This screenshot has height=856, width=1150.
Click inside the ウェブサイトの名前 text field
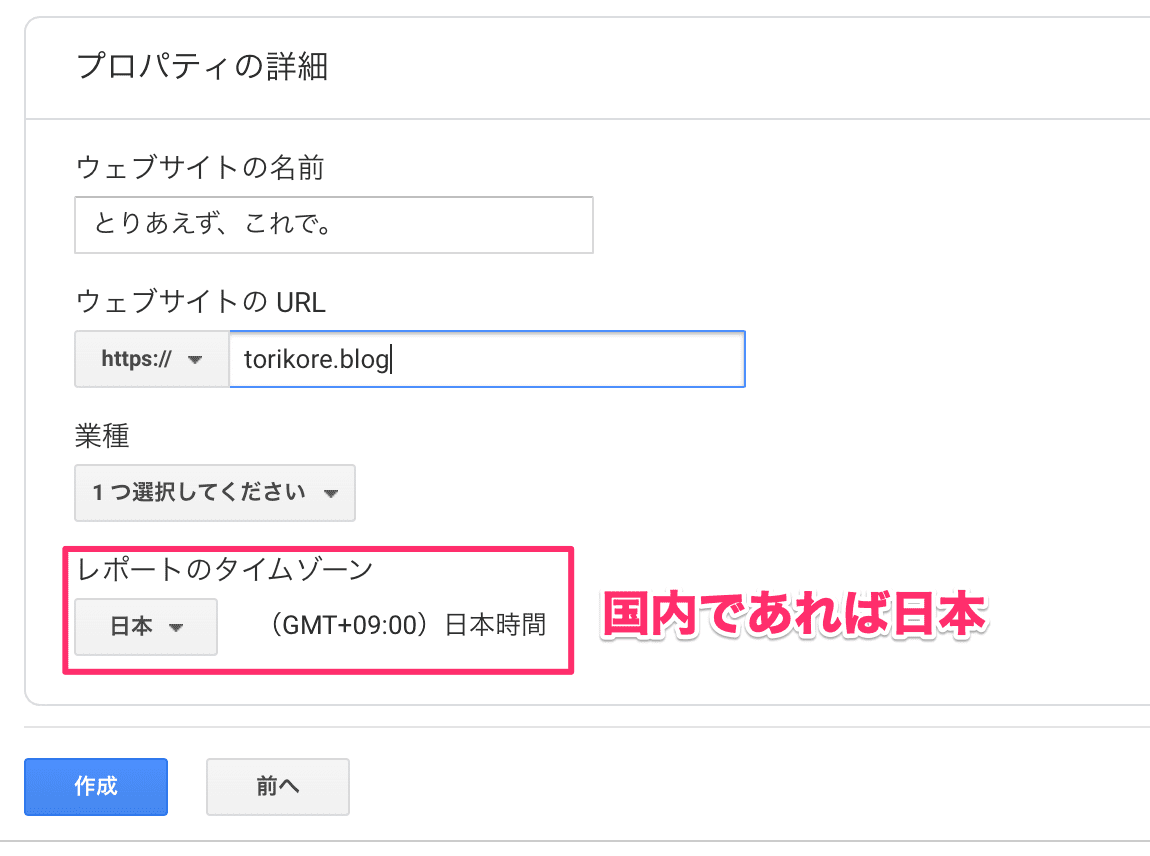[x=333, y=225]
